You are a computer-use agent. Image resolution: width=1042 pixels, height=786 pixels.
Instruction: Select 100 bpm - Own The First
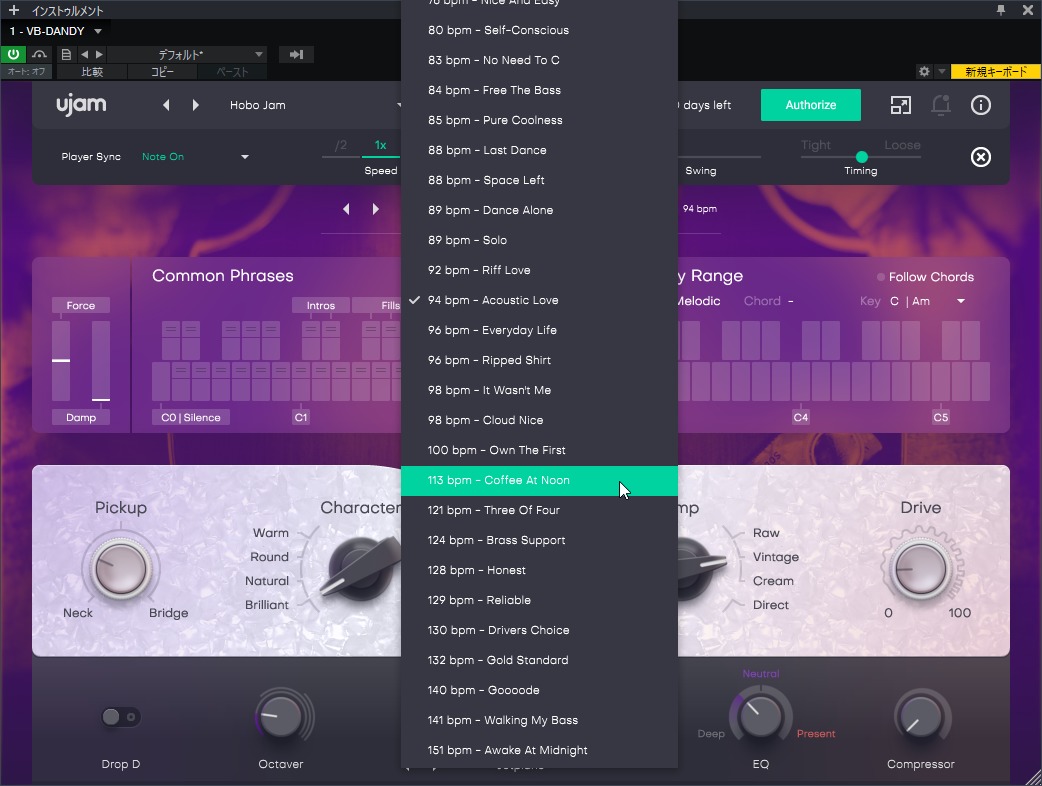pos(539,450)
